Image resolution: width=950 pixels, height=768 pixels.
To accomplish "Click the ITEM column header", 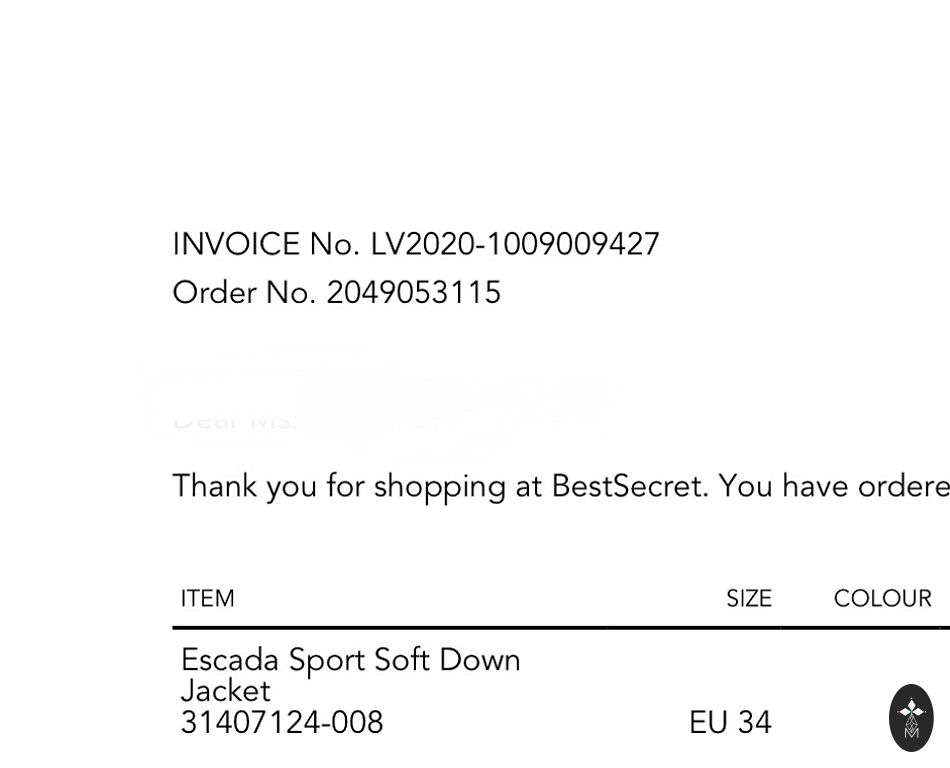I will [x=207, y=599].
